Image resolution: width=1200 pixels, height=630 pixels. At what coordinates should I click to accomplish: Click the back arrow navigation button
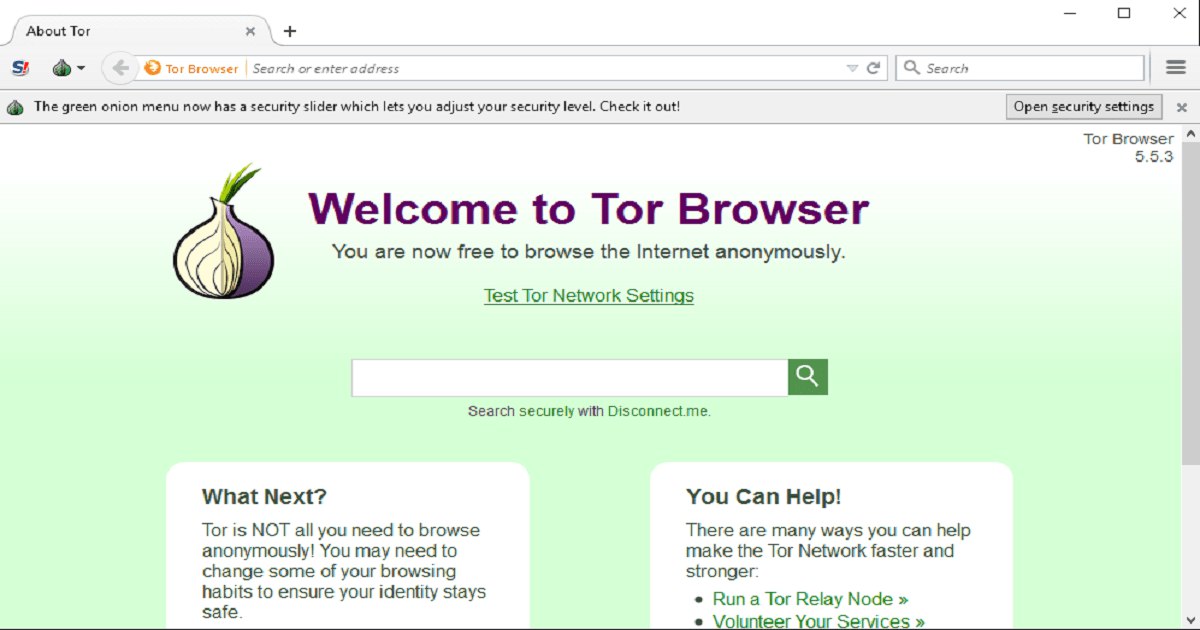click(121, 68)
